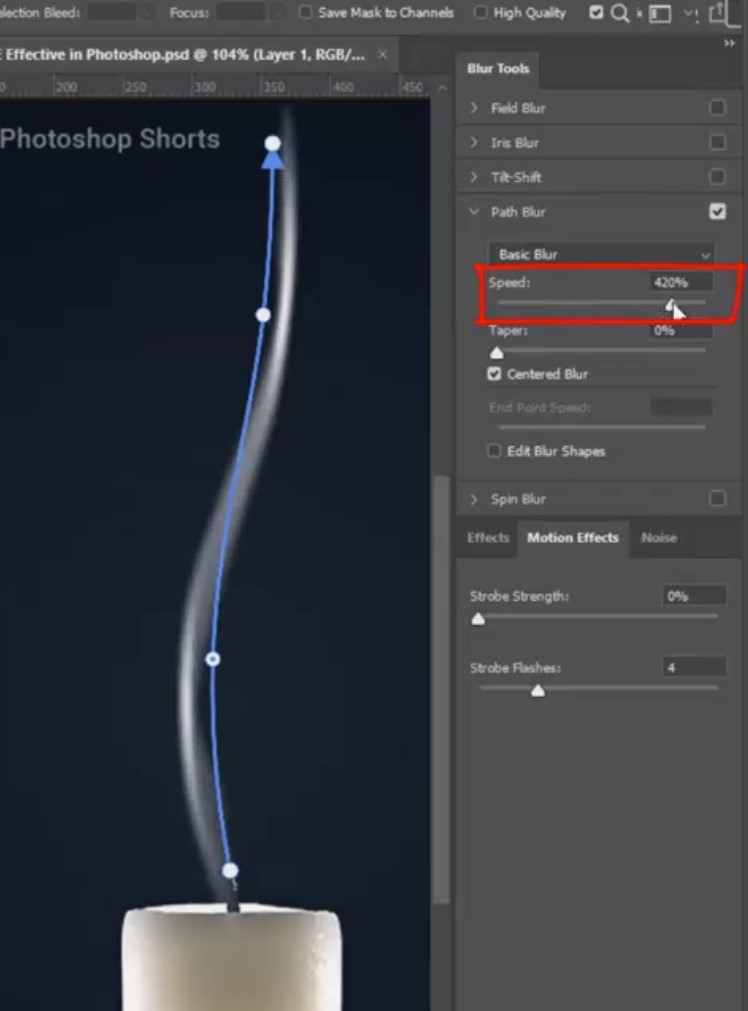Click the Strobe Strength slider handle
Screen dimensions: 748x1011
(478, 619)
